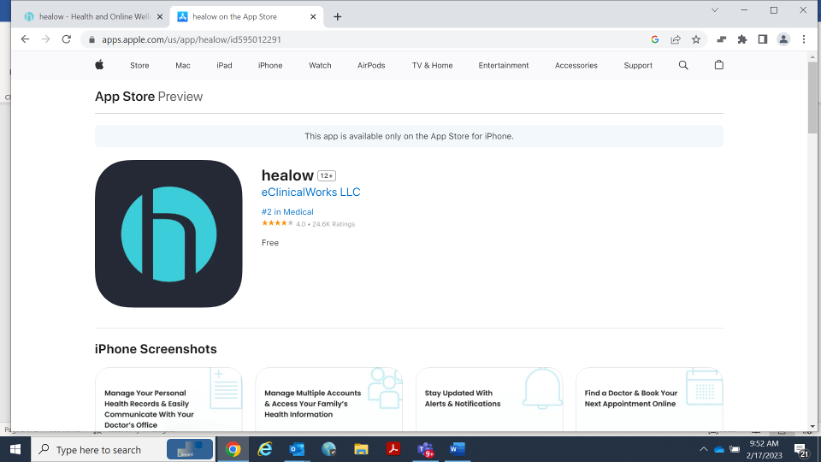822x462 pixels.
Task: Click the site lock icon in address bar
Action: 92,40
